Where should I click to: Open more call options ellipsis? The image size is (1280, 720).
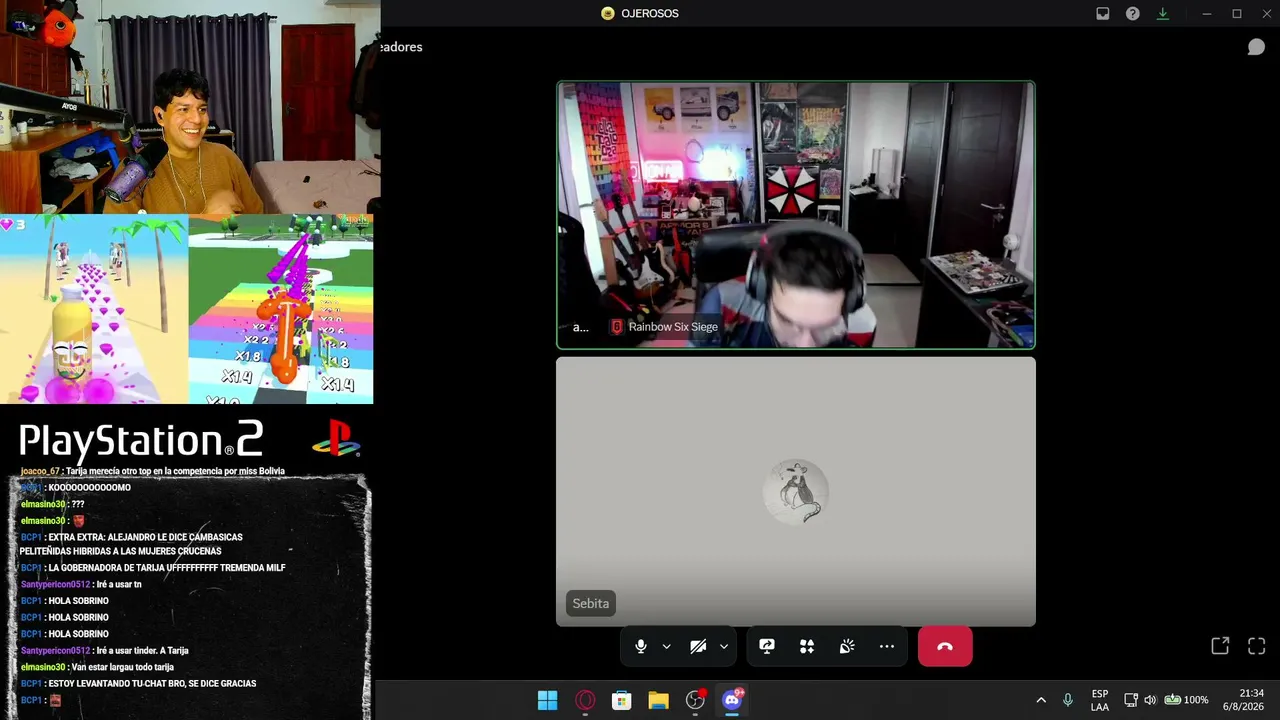coord(887,646)
